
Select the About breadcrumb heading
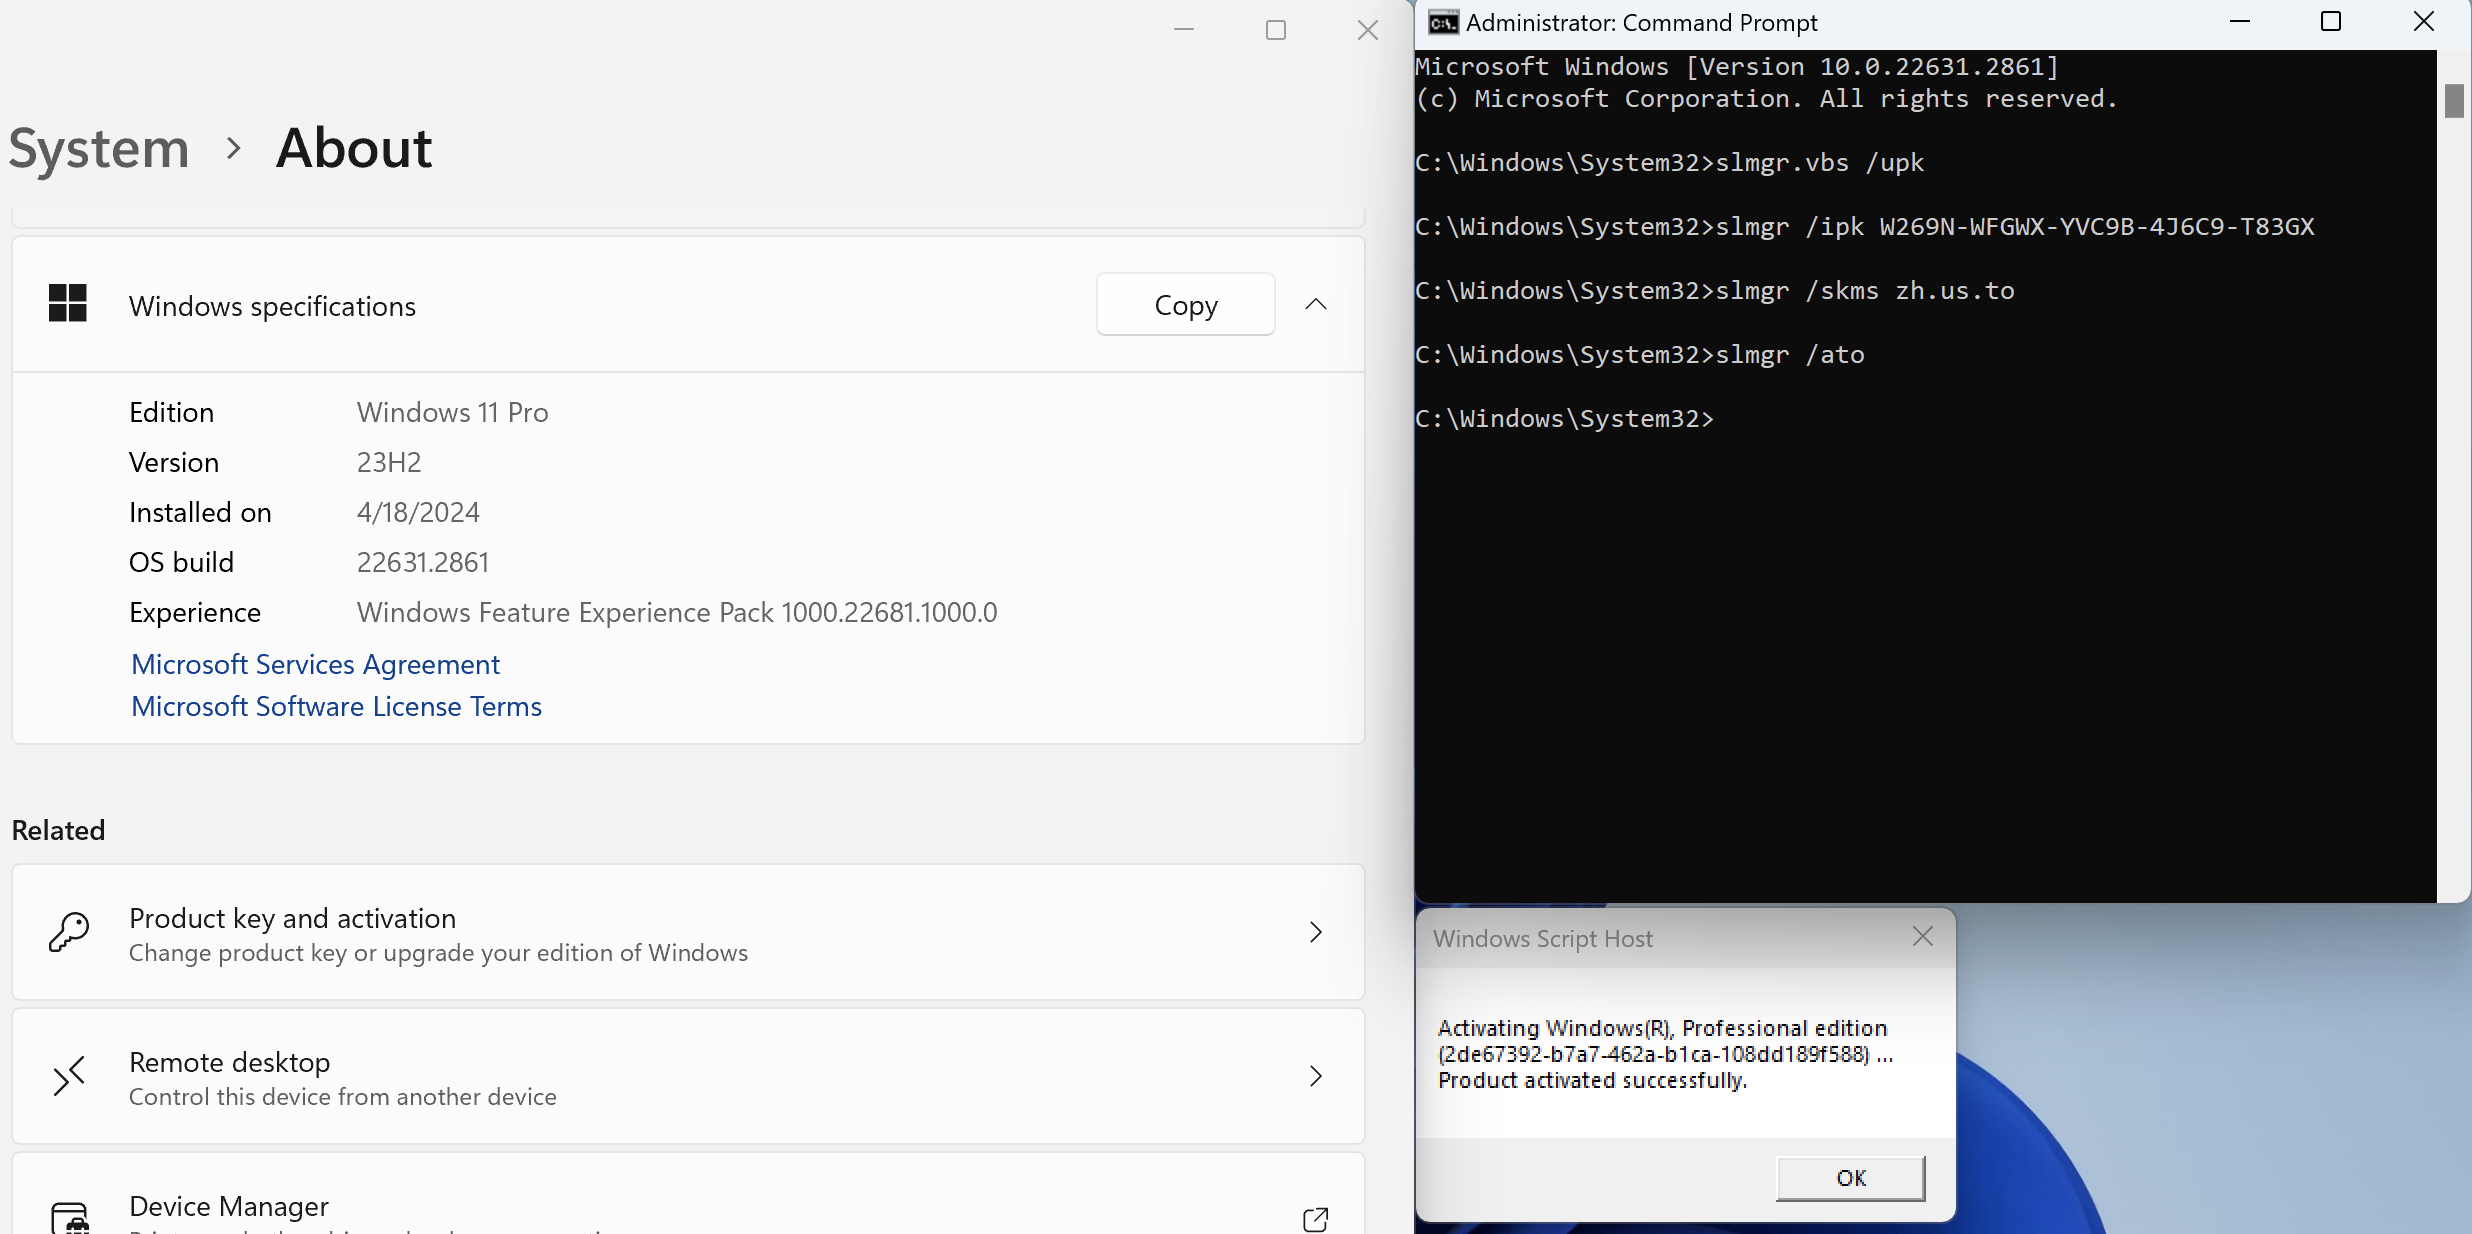[354, 148]
